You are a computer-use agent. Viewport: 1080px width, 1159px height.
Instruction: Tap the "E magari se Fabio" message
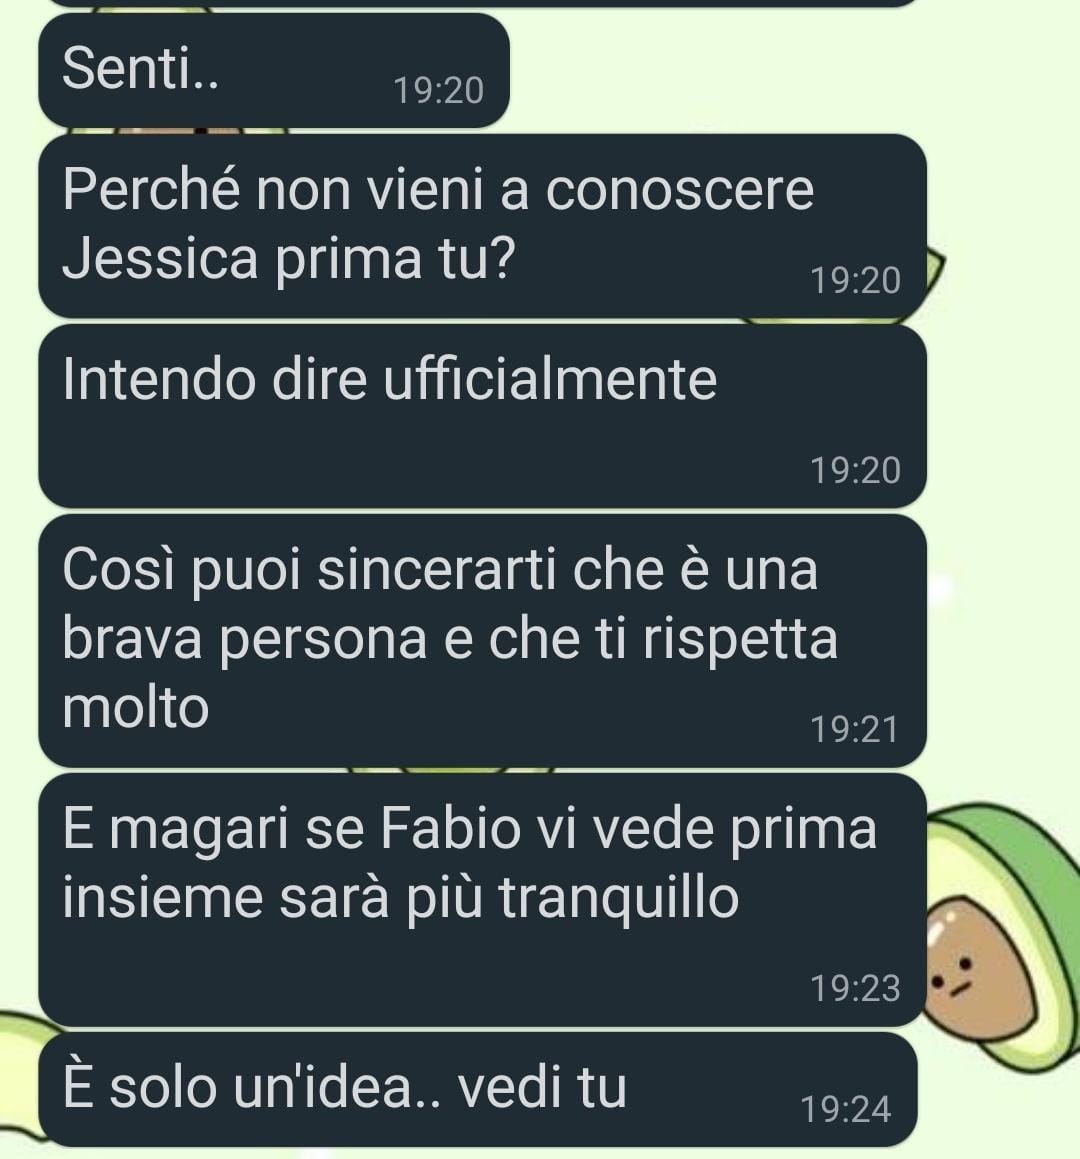coord(482,900)
